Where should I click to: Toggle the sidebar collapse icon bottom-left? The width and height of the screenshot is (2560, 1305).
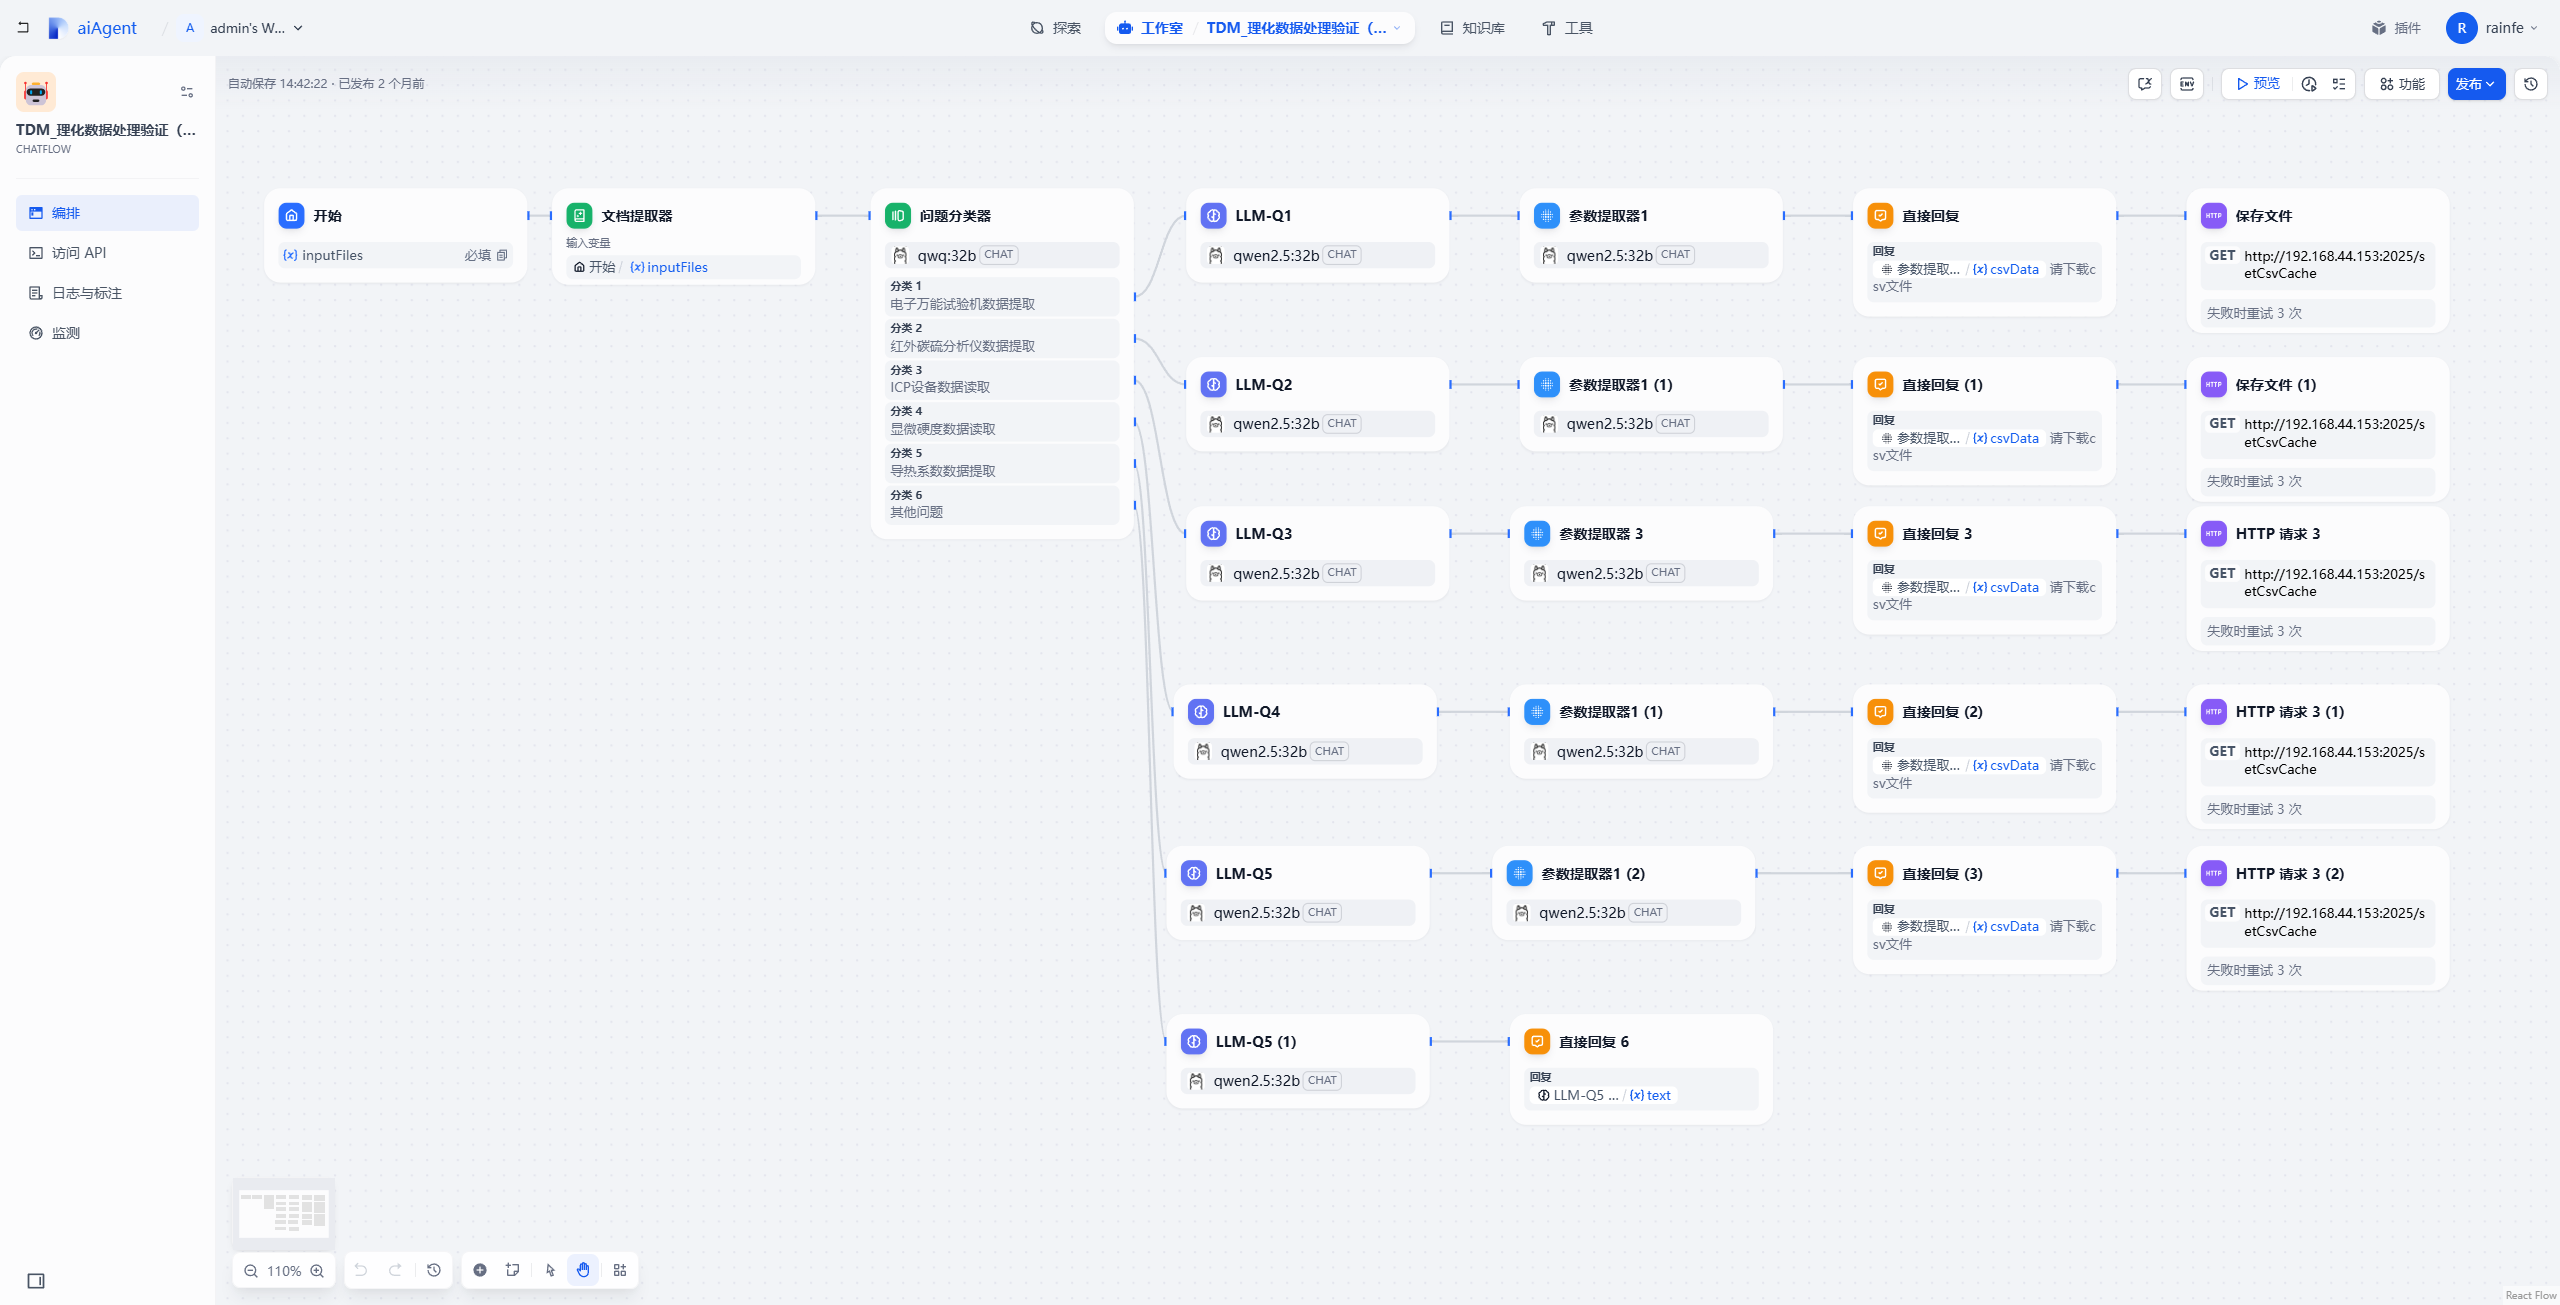click(36, 1281)
